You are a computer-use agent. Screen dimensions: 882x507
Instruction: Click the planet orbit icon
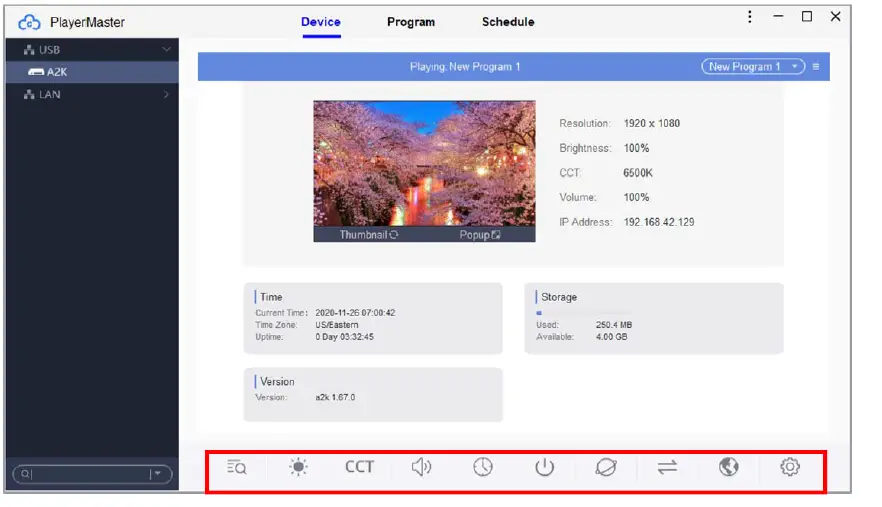(x=606, y=467)
